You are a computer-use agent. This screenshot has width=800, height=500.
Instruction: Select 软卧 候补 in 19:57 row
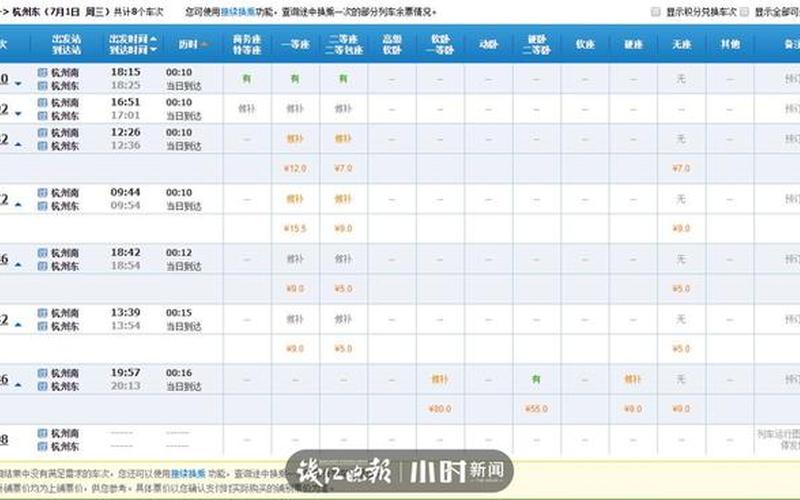[440, 379]
